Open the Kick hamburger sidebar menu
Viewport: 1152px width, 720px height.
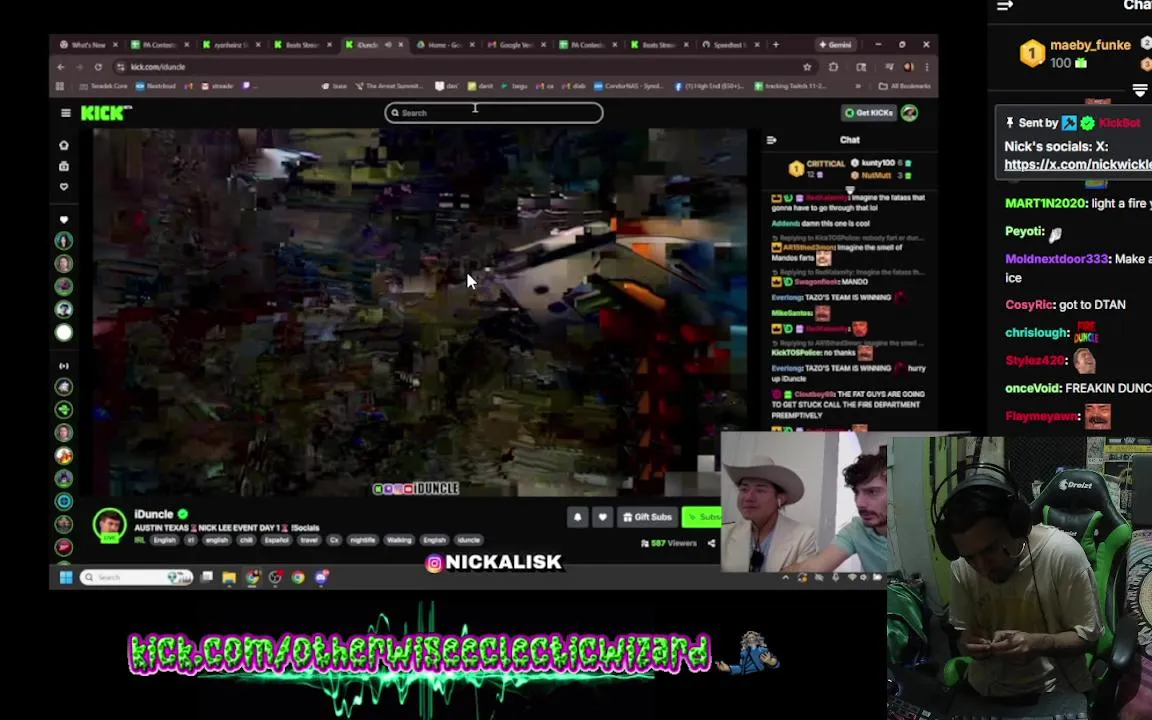pos(65,113)
